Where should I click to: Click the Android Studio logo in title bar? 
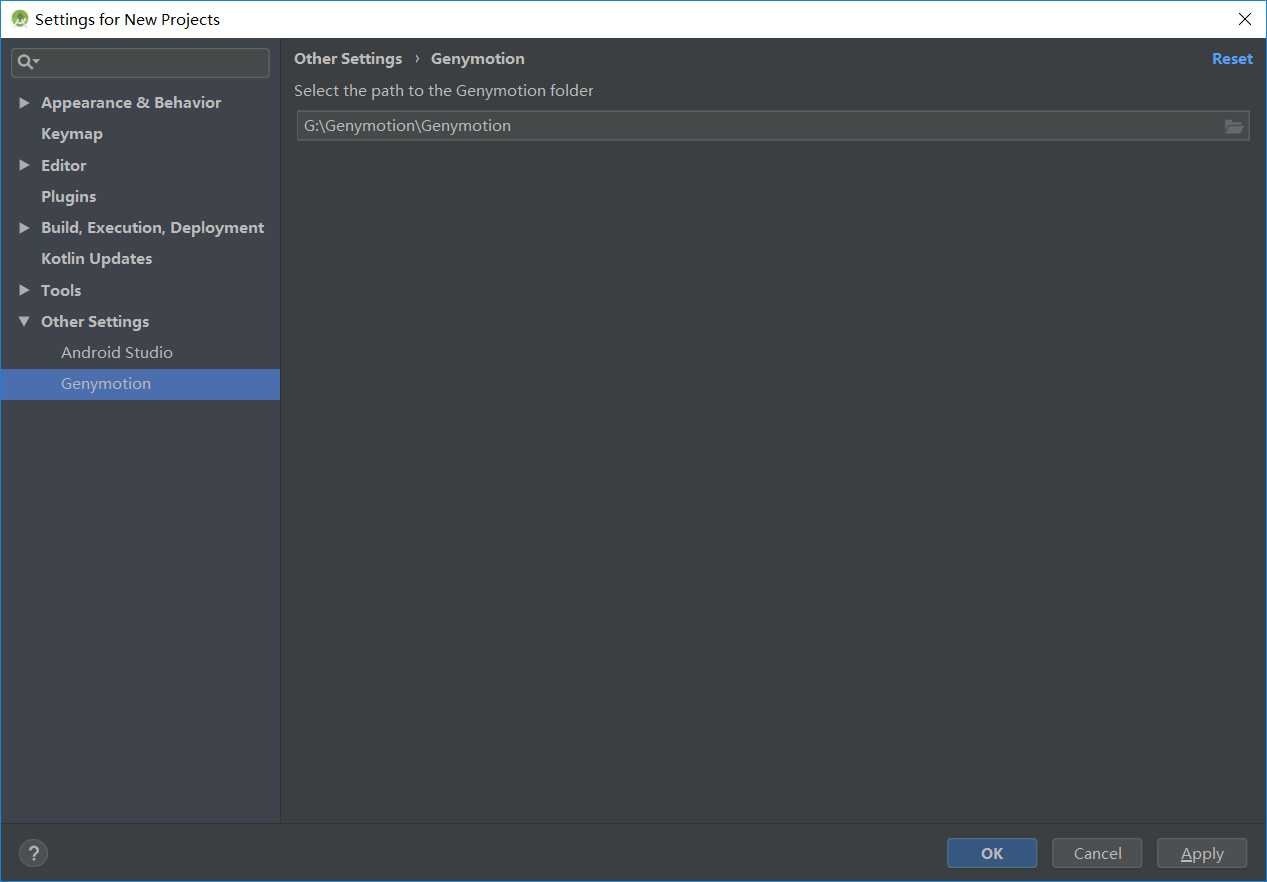19,19
